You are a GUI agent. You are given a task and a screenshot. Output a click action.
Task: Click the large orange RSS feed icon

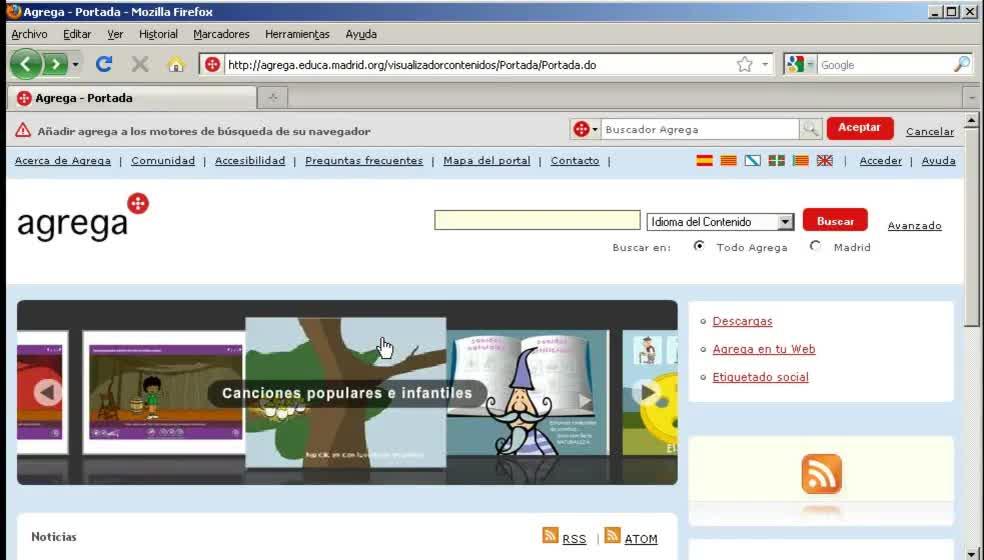coord(821,474)
